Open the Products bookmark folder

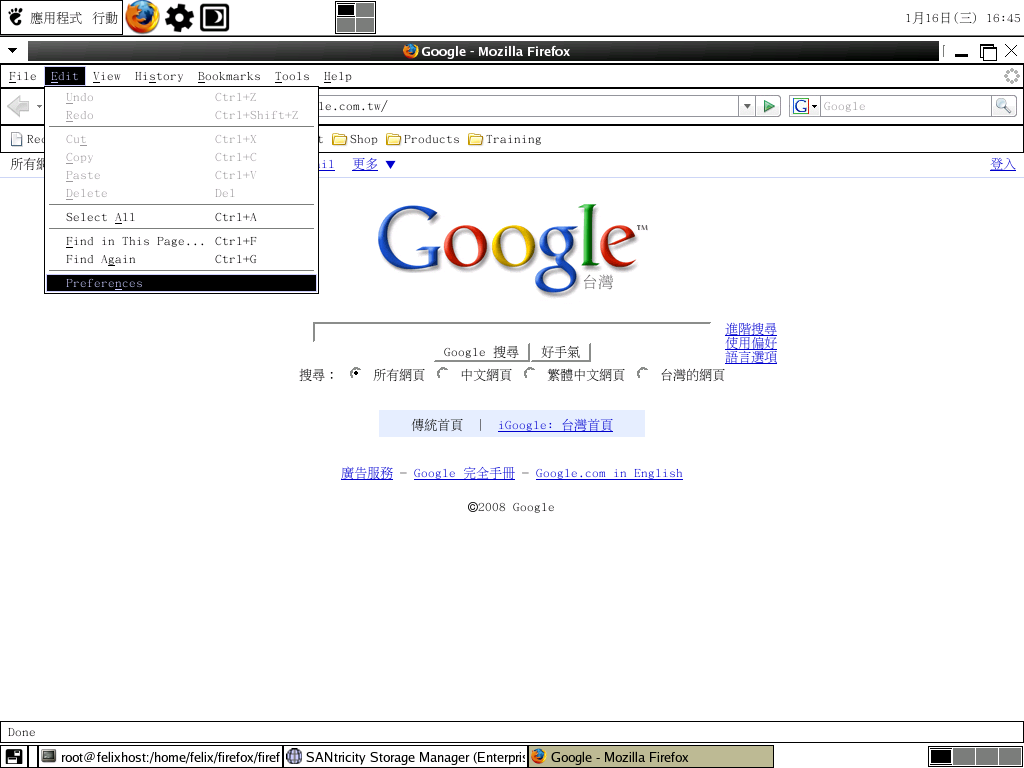tap(423, 139)
